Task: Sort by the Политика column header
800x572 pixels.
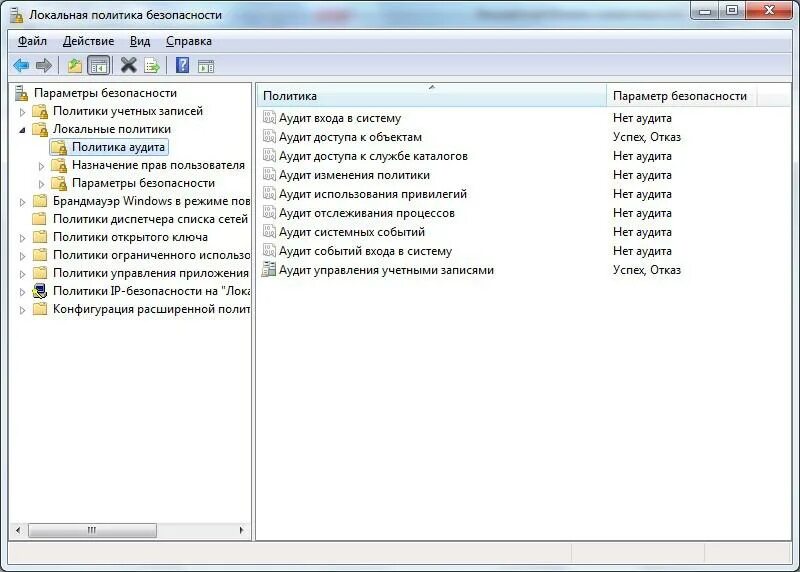Action: coord(432,95)
